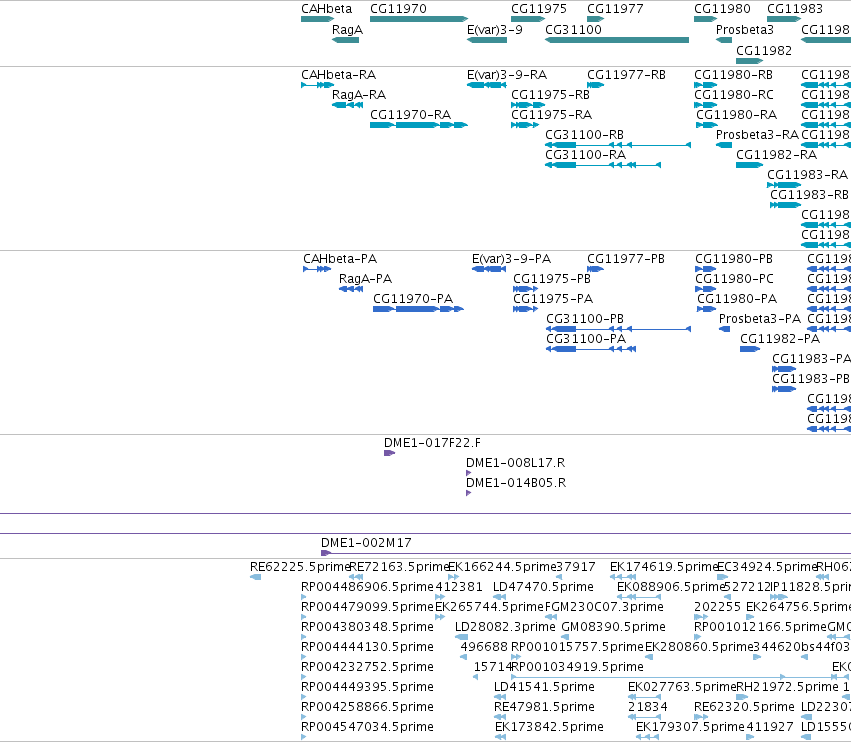The height and width of the screenshot is (742, 851).
Task: Click transcript CG31100-RA
Action: (x=603, y=166)
